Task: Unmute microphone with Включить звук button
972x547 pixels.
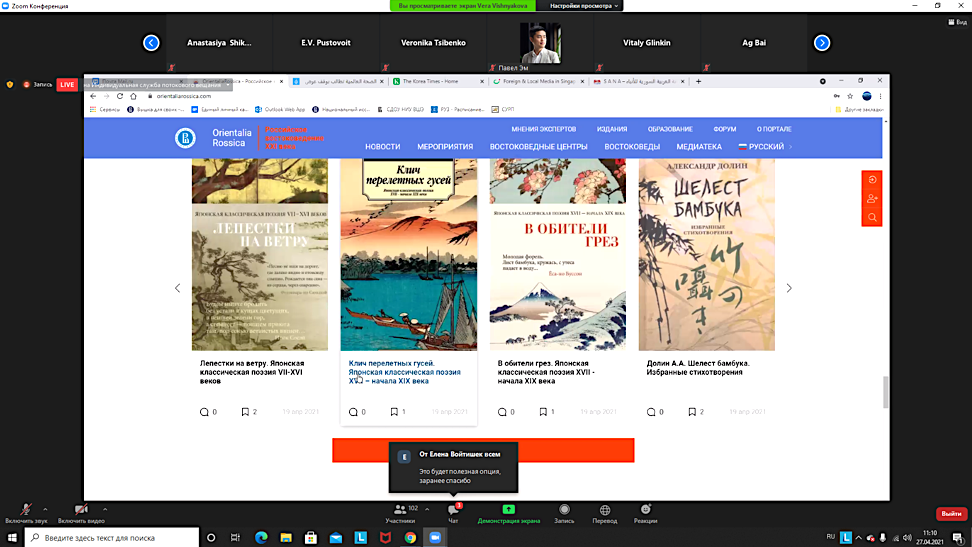Action: point(26,510)
